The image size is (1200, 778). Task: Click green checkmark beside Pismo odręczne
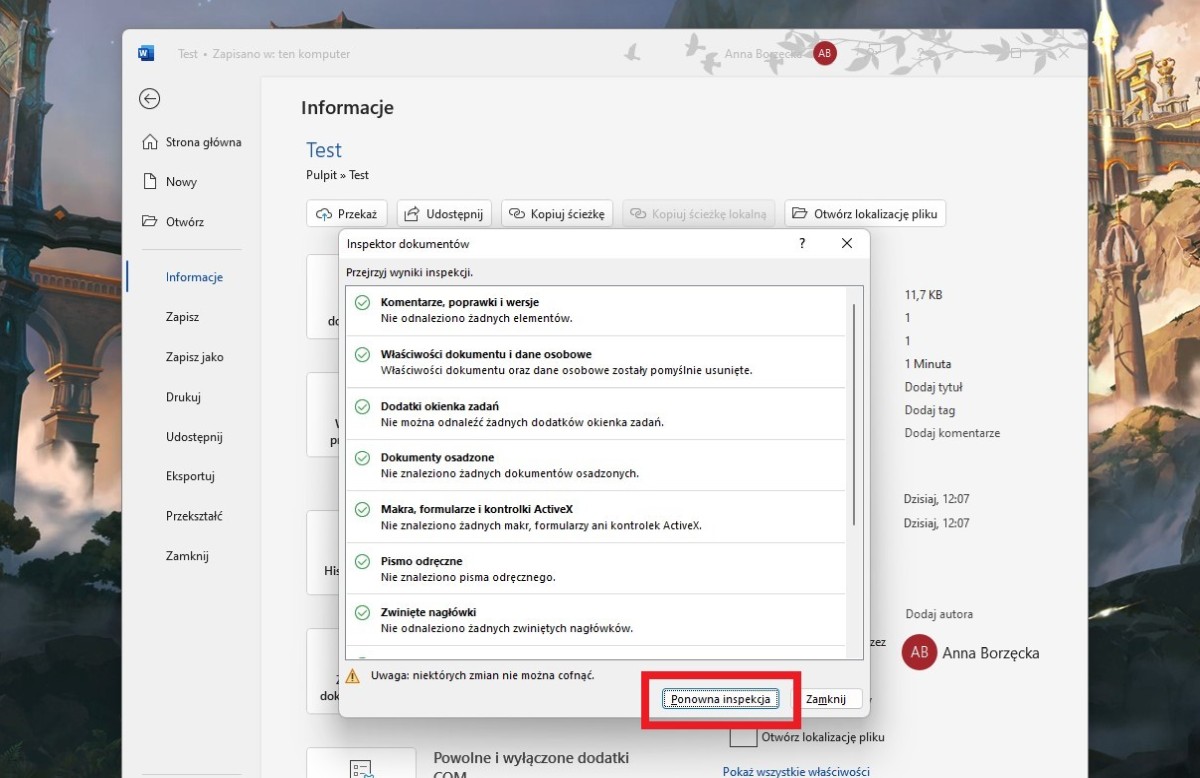(x=362, y=562)
